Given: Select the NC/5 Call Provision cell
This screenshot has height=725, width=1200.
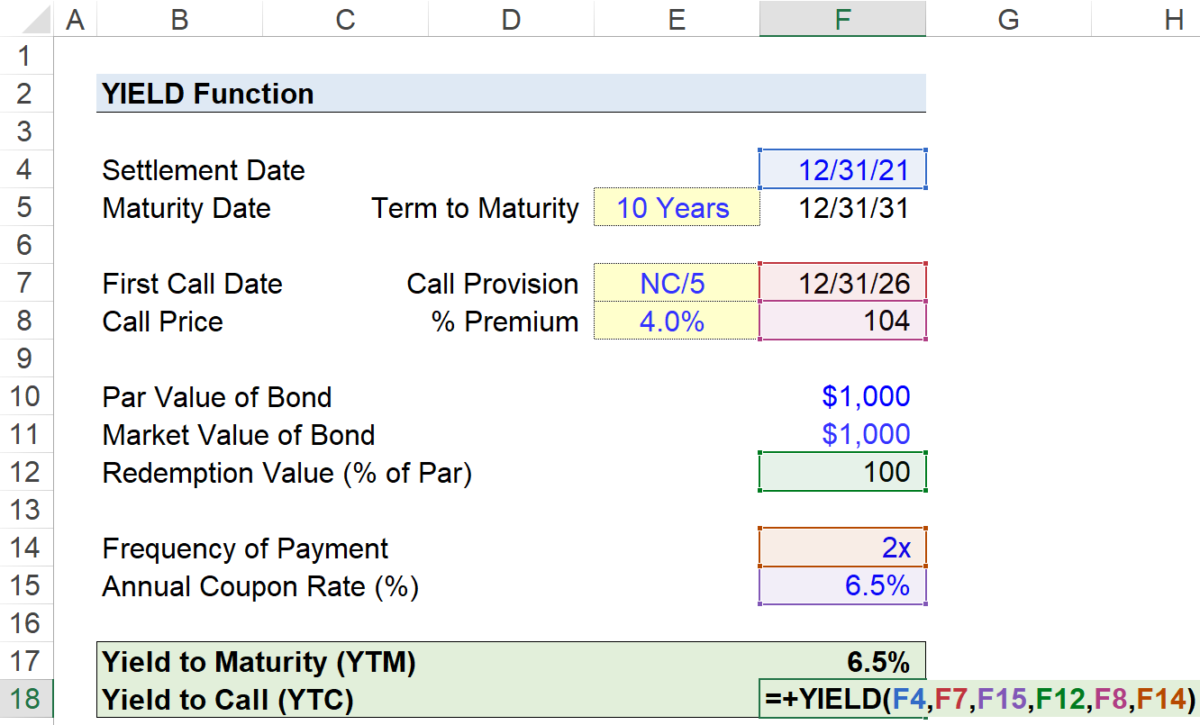Looking at the screenshot, I should [676, 283].
